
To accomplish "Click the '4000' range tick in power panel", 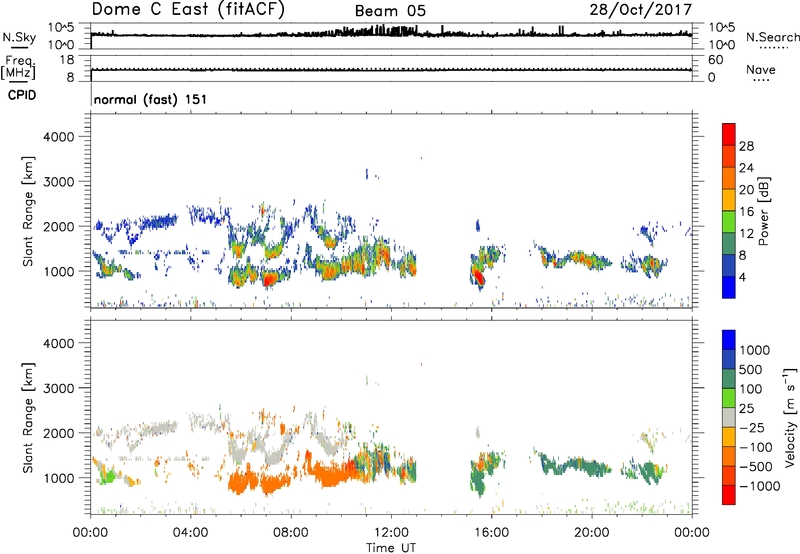I will click(58, 137).
